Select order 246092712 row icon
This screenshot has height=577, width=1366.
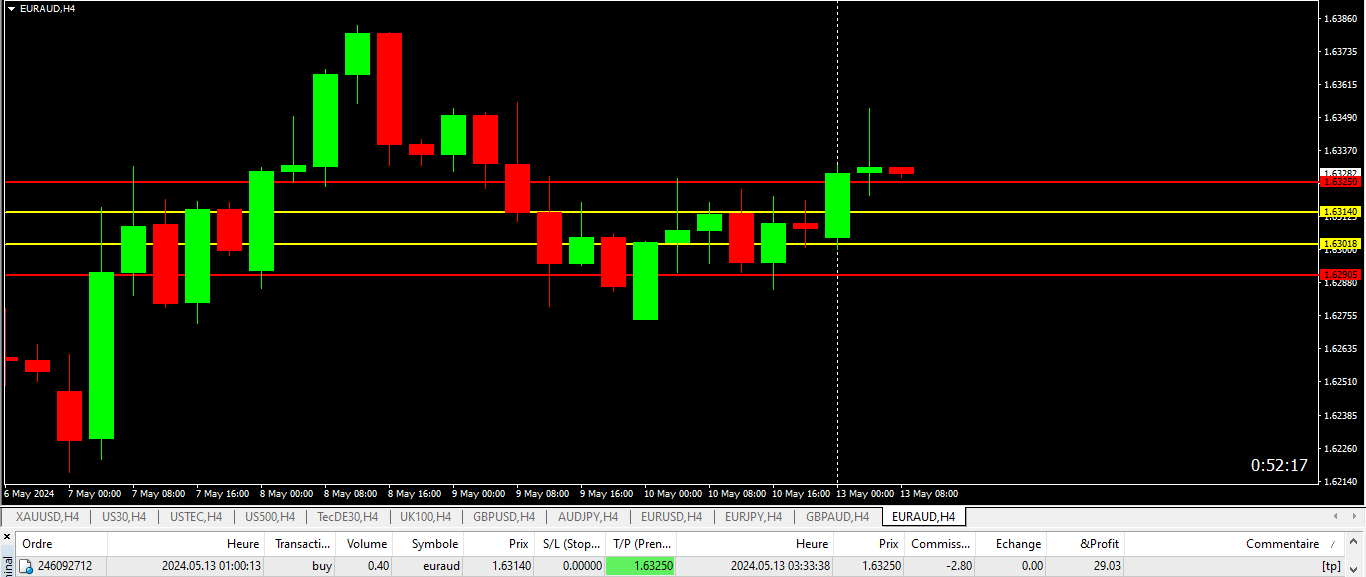click(x=26, y=566)
